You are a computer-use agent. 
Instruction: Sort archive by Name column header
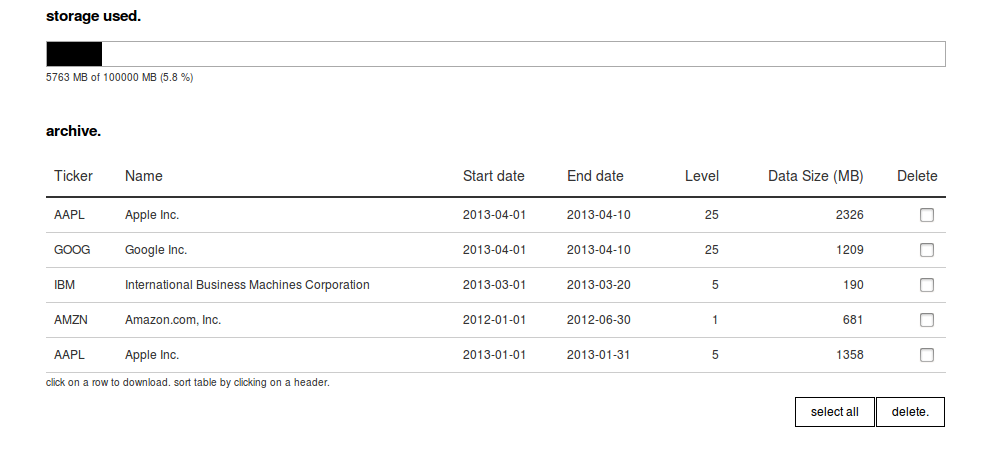point(144,176)
